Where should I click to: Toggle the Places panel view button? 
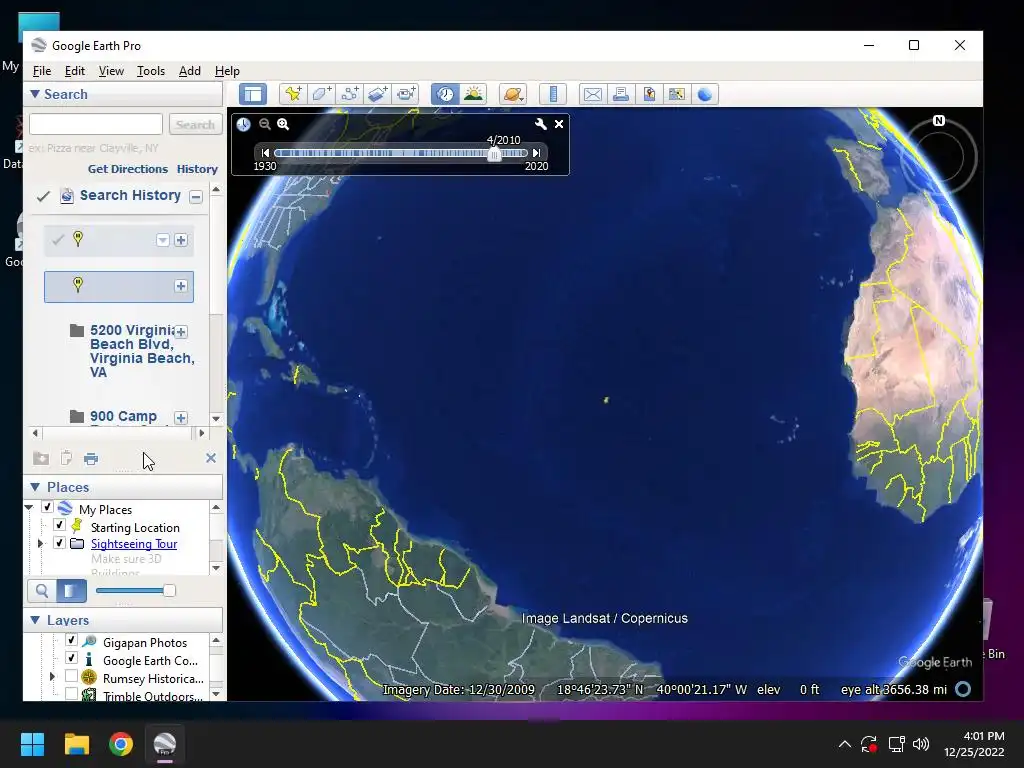[71, 591]
